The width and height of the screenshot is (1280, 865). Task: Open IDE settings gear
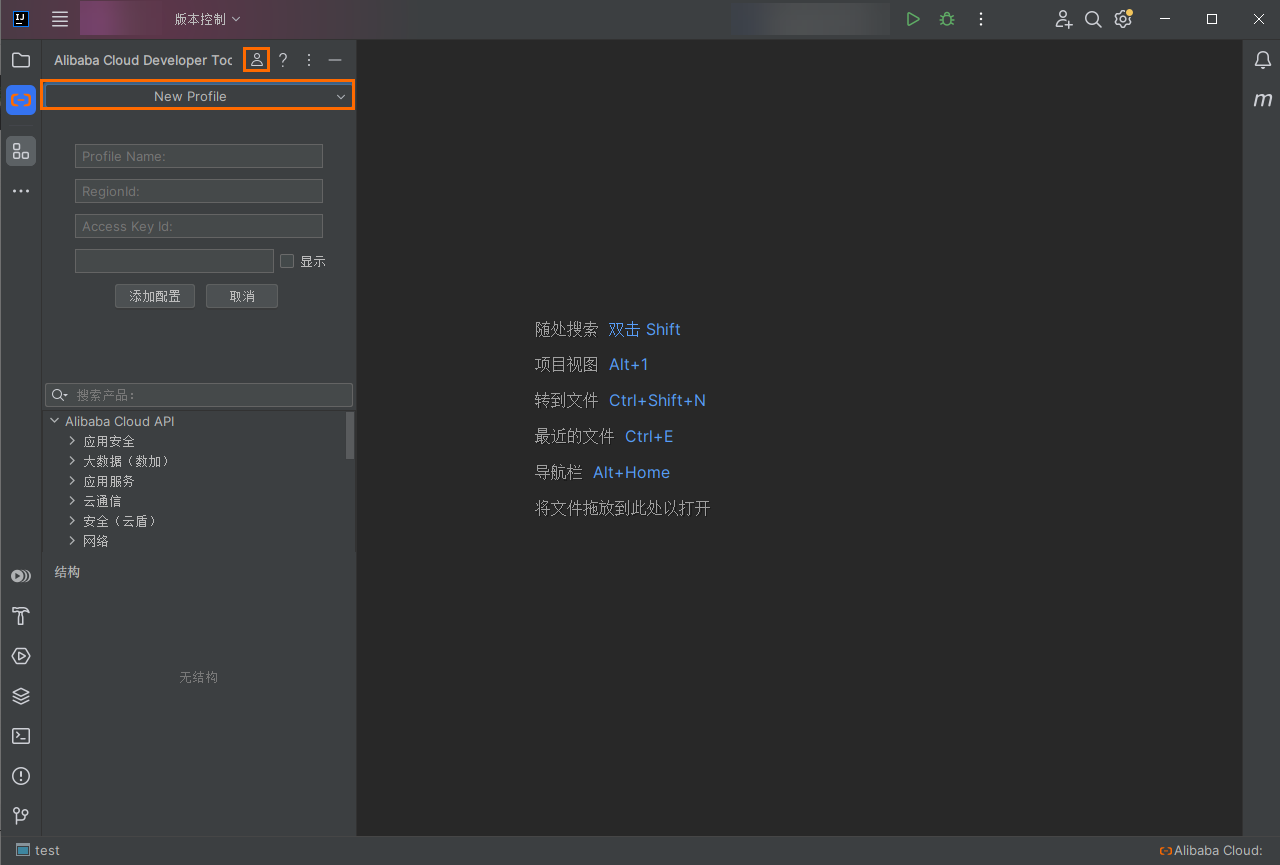(x=1124, y=19)
